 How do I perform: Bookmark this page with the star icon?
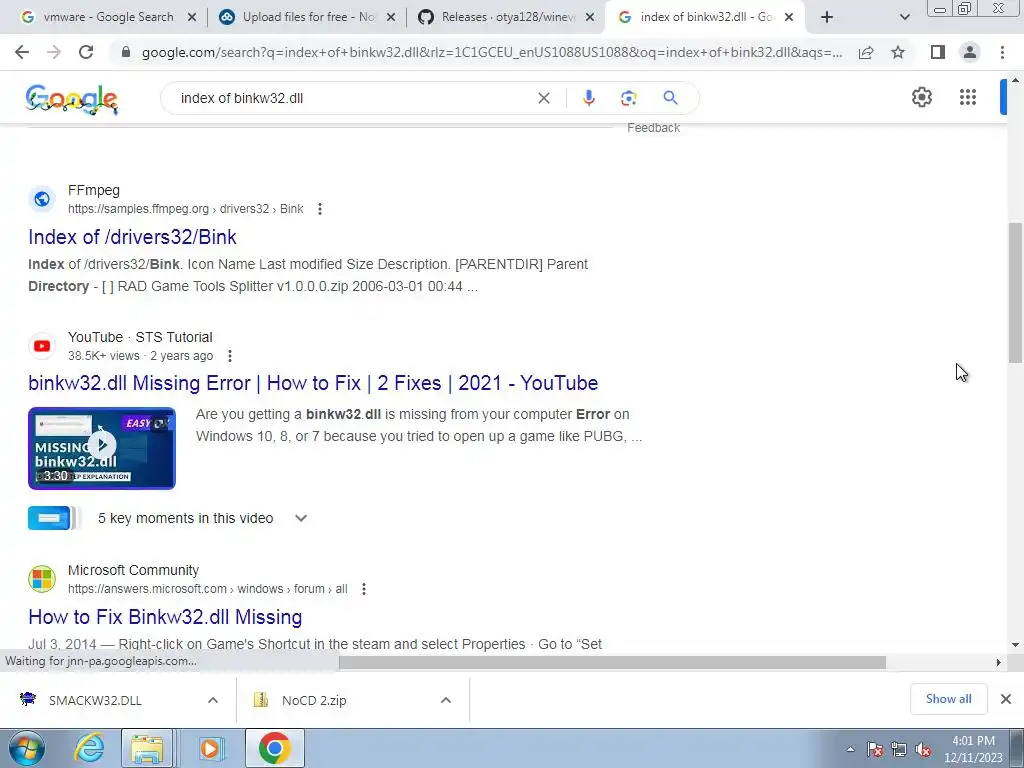coord(898,52)
